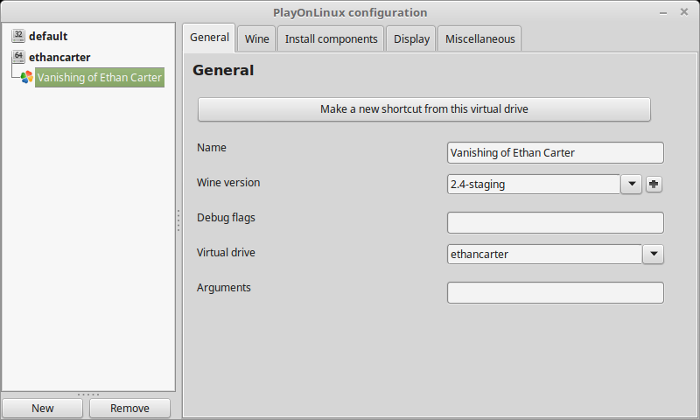Open the Display tab
The width and height of the screenshot is (700, 420).
[411, 39]
